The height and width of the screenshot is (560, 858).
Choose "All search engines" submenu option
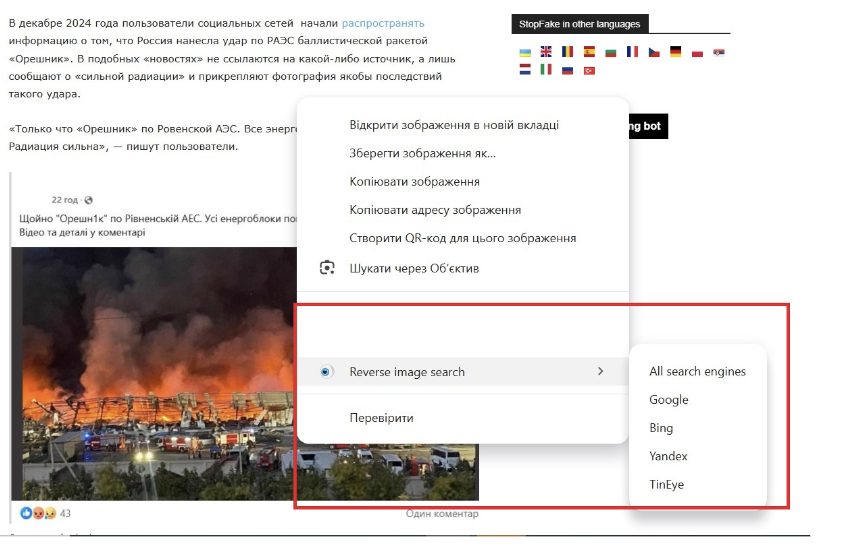(x=697, y=372)
